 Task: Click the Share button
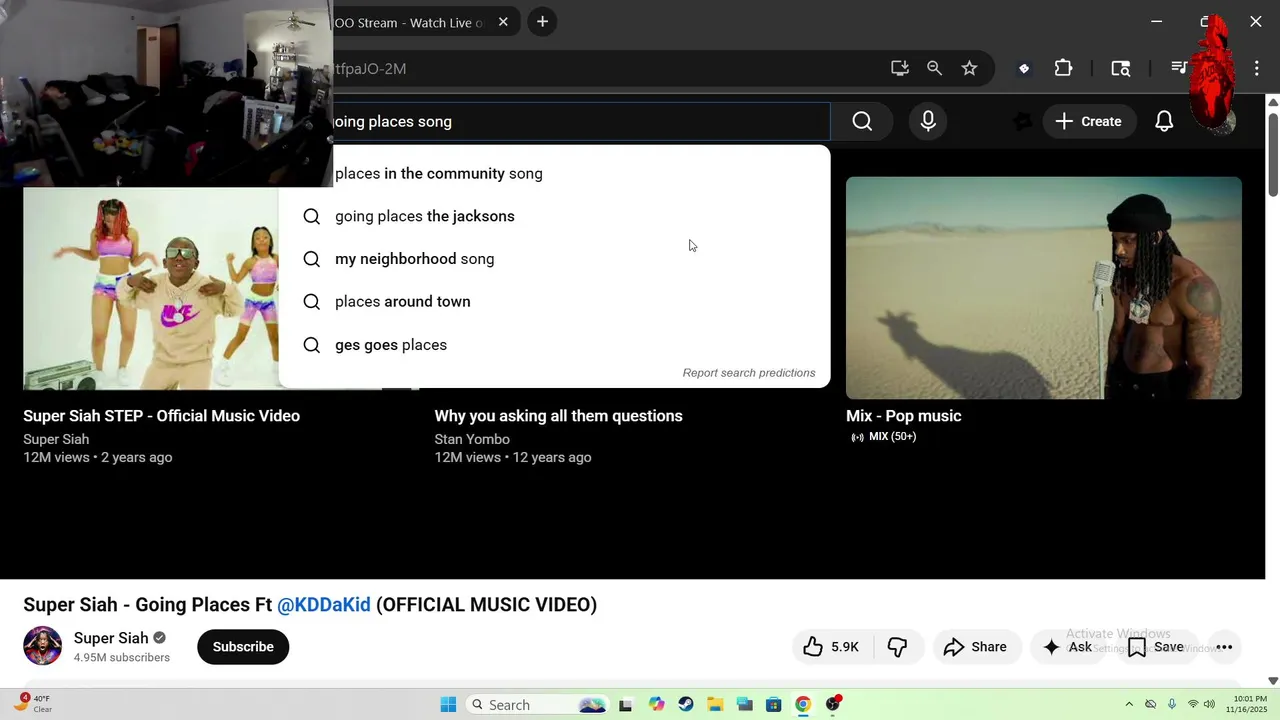tap(975, 647)
